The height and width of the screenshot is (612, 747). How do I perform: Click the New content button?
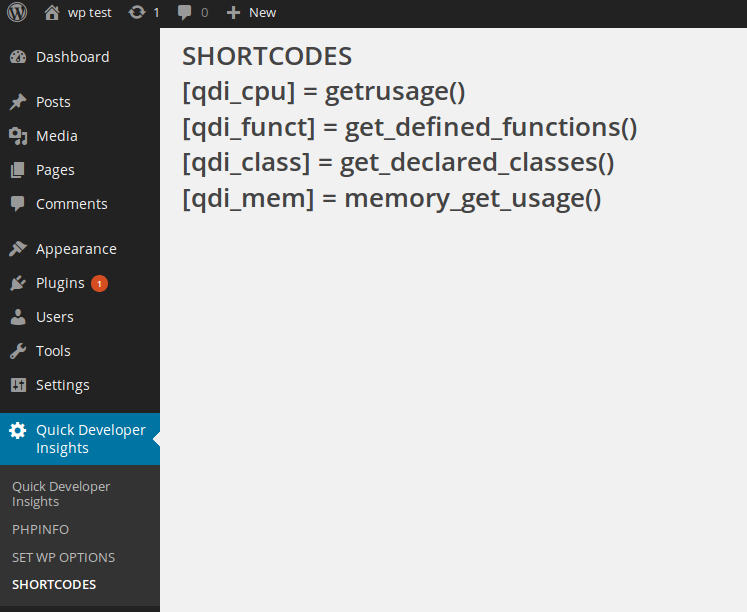tap(262, 13)
